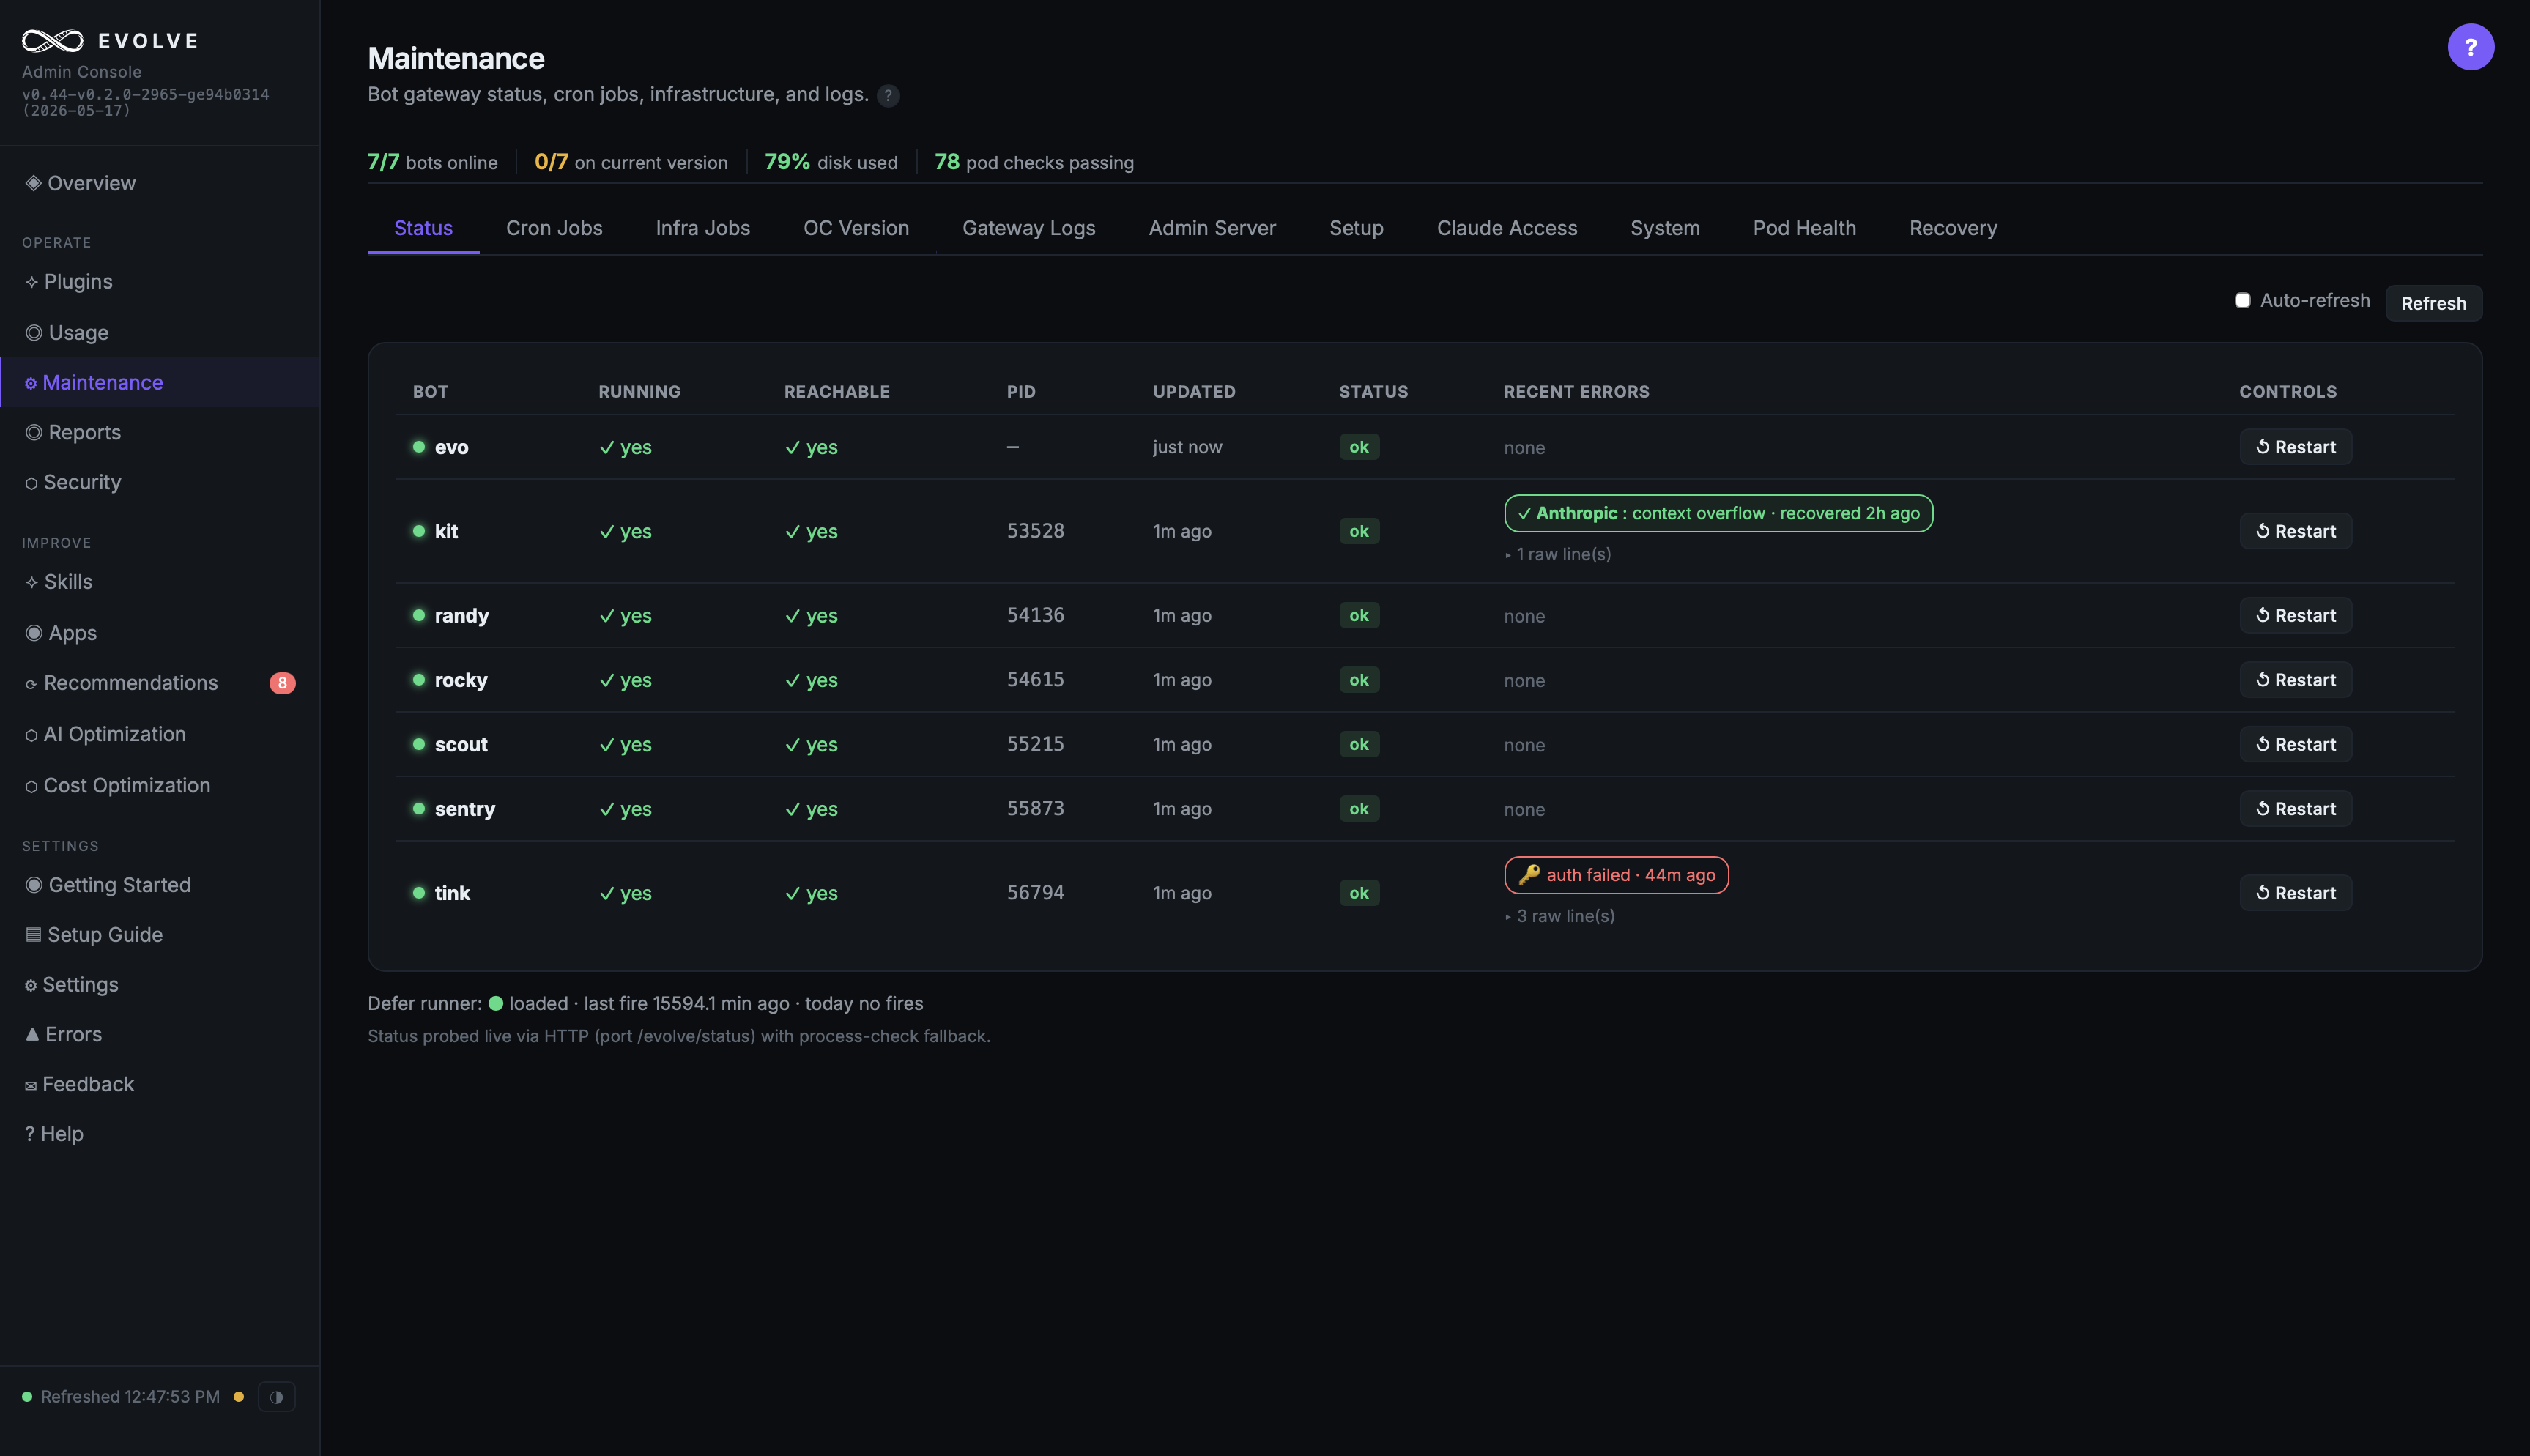Go to the Security page

pos(160,483)
